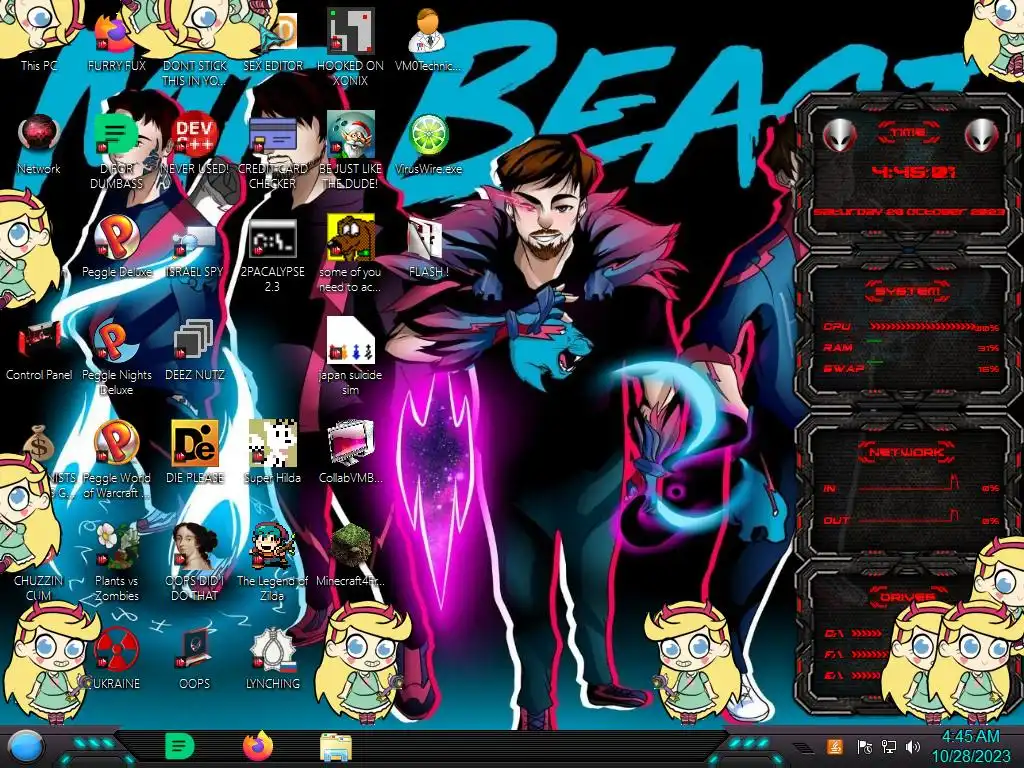The width and height of the screenshot is (1024, 768).
Task: Click the network OUT graph line
Action: pyautogui.click(x=909, y=517)
